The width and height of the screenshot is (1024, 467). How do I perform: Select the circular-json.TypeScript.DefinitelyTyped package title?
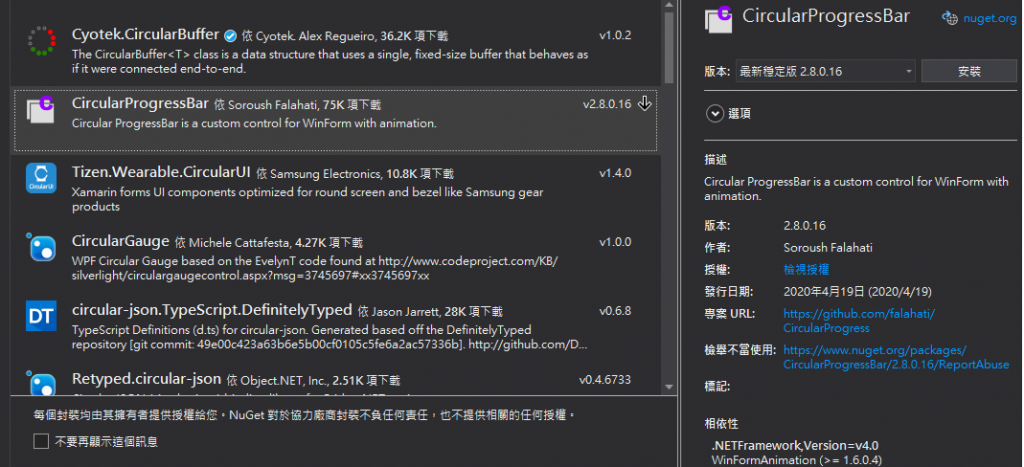click(212, 310)
